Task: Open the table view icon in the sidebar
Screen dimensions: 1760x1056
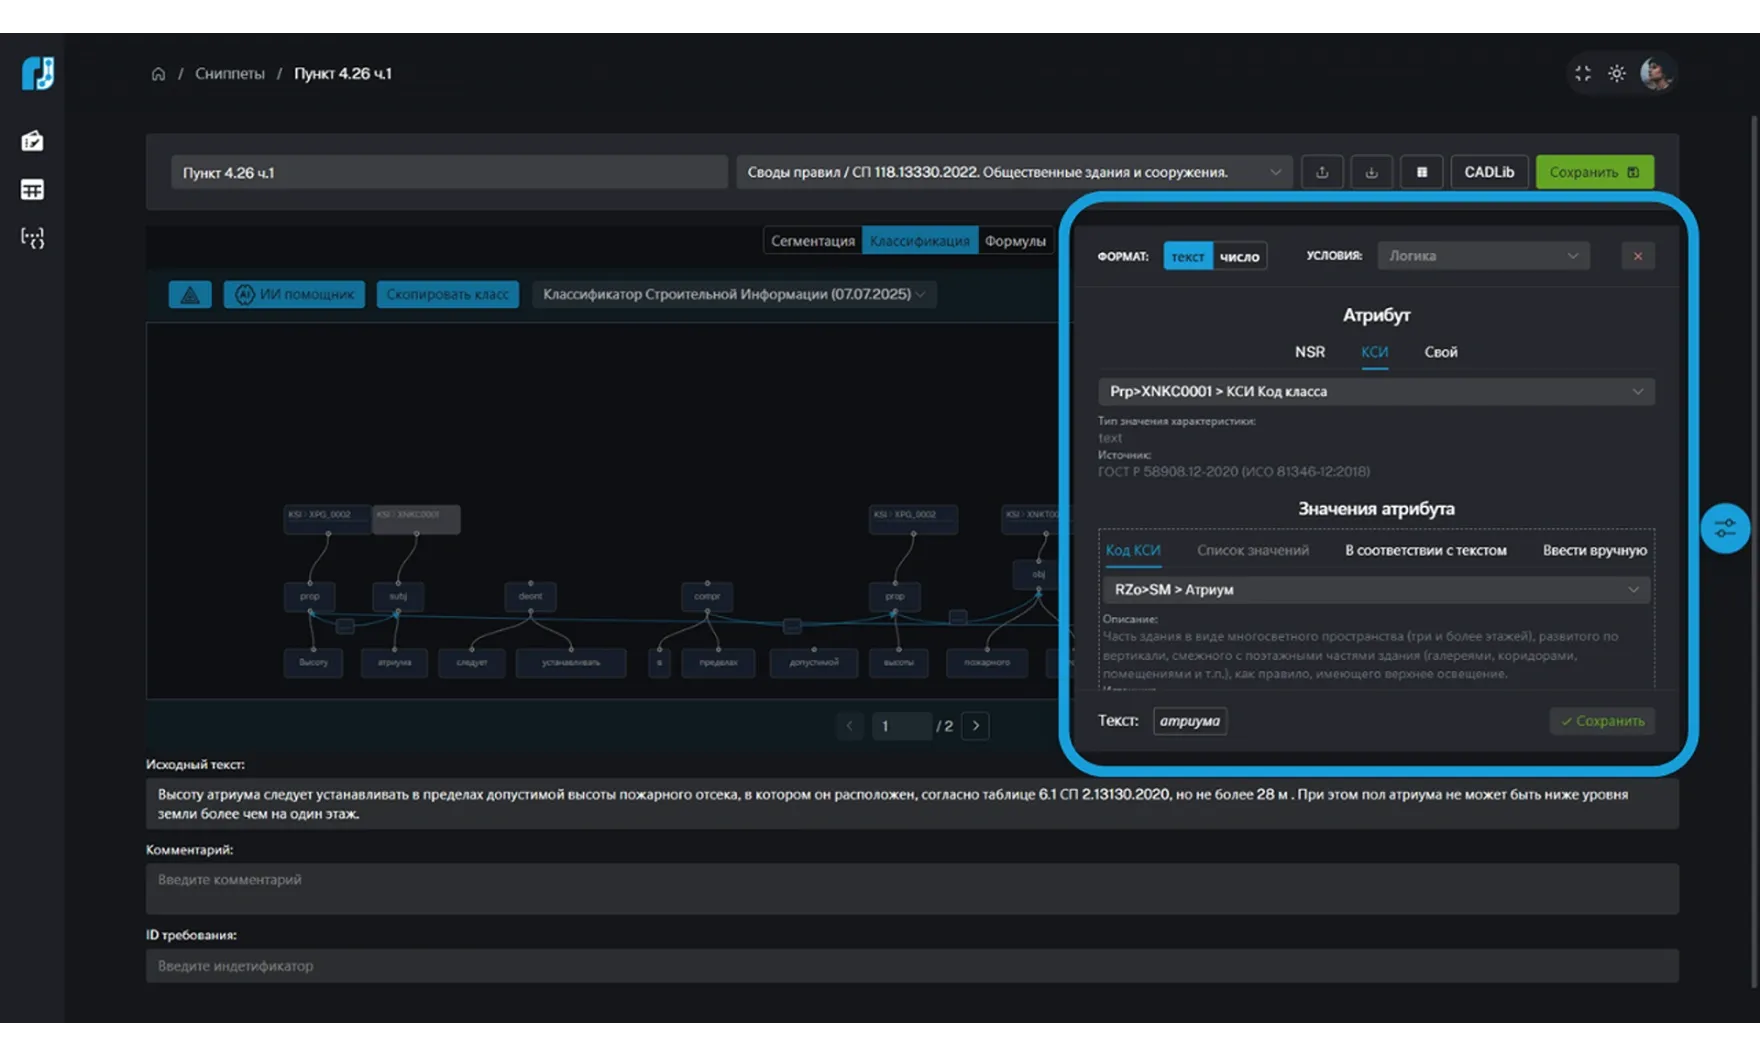Action: point(32,189)
